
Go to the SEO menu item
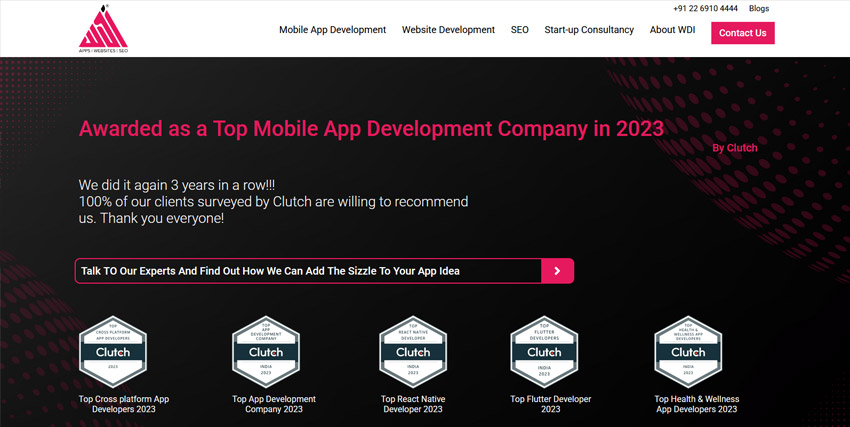519,30
